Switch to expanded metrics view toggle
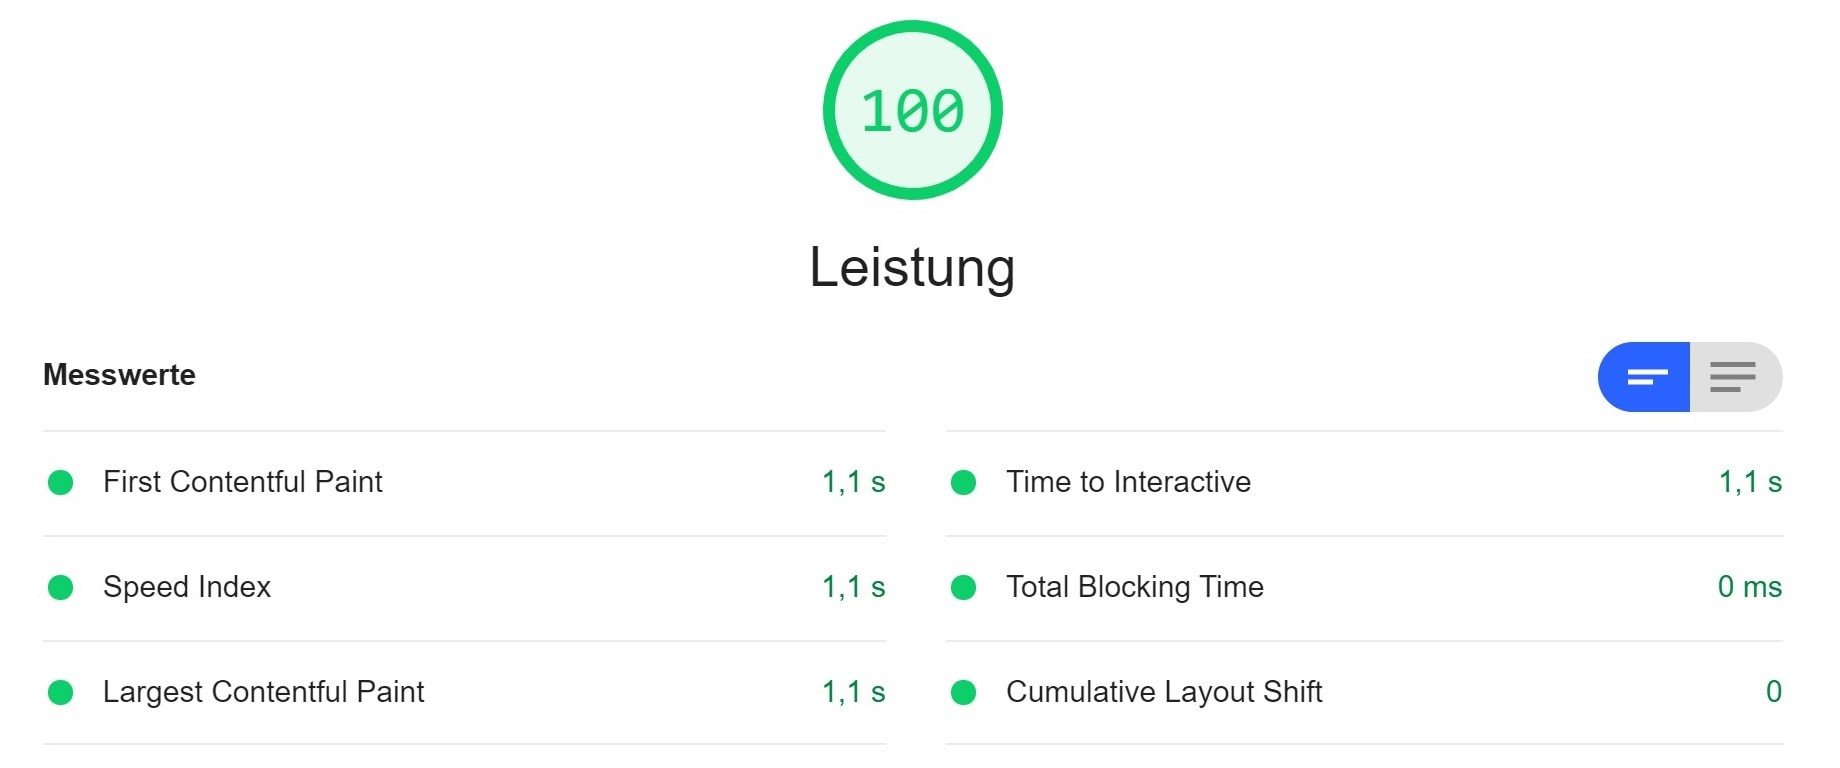 [x=1736, y=377]
